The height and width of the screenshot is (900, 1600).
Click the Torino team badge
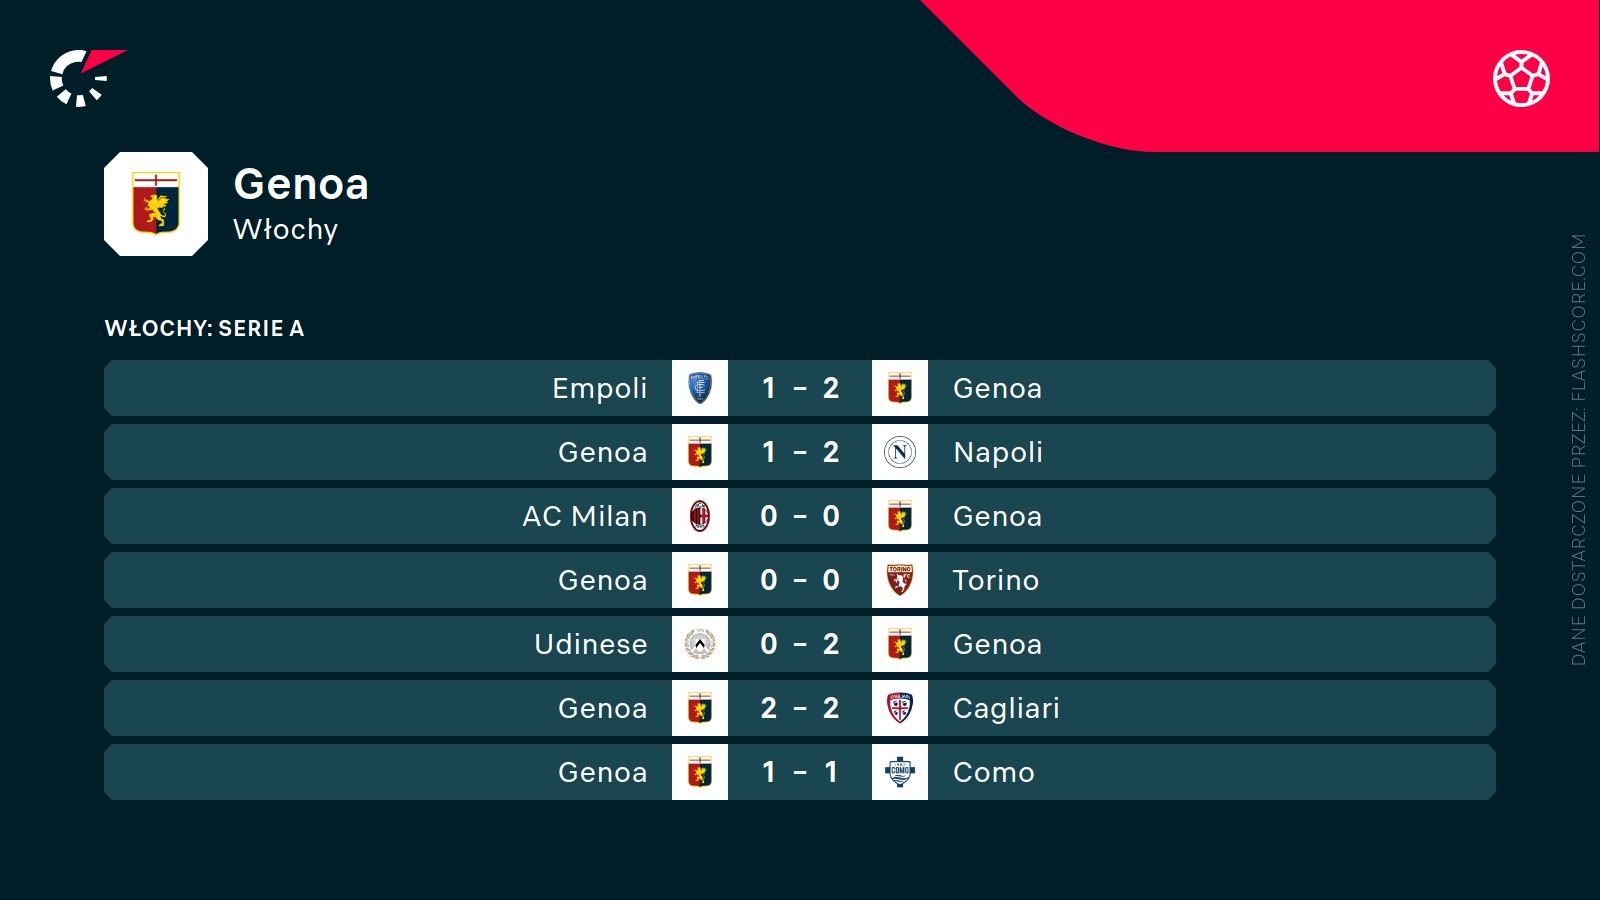[900, 580]
